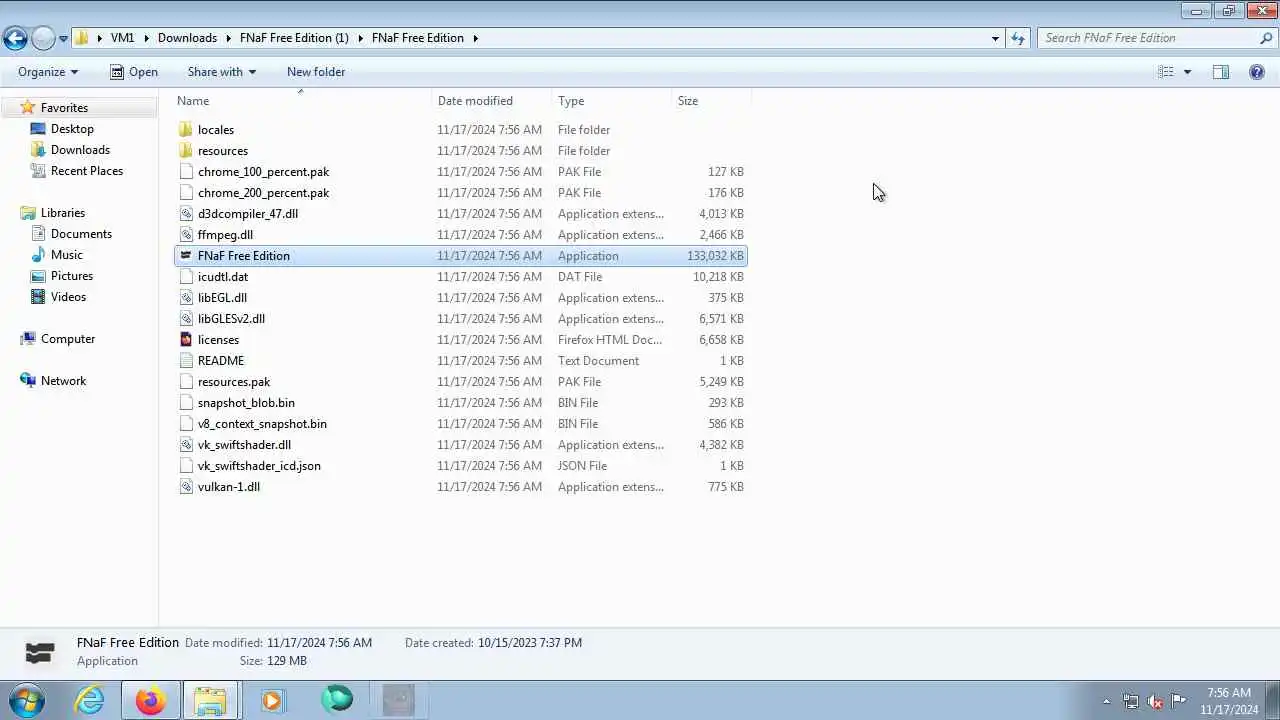The width and height of the screenshot is (1280, 720).
Task: Open Documents library in navigation pane
Action: click(81, 234)
